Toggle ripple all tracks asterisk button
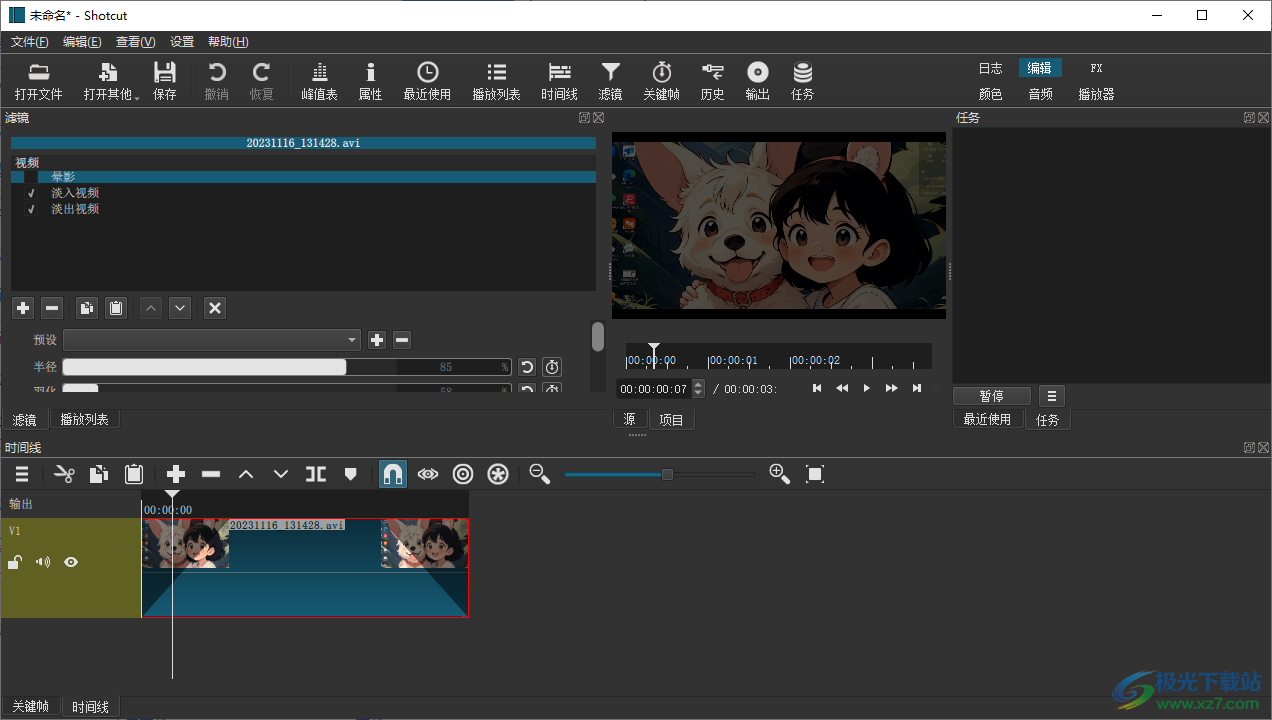The width and height of the screenshot is (1272, 720). pyautogui.click(x=498, y=474)
